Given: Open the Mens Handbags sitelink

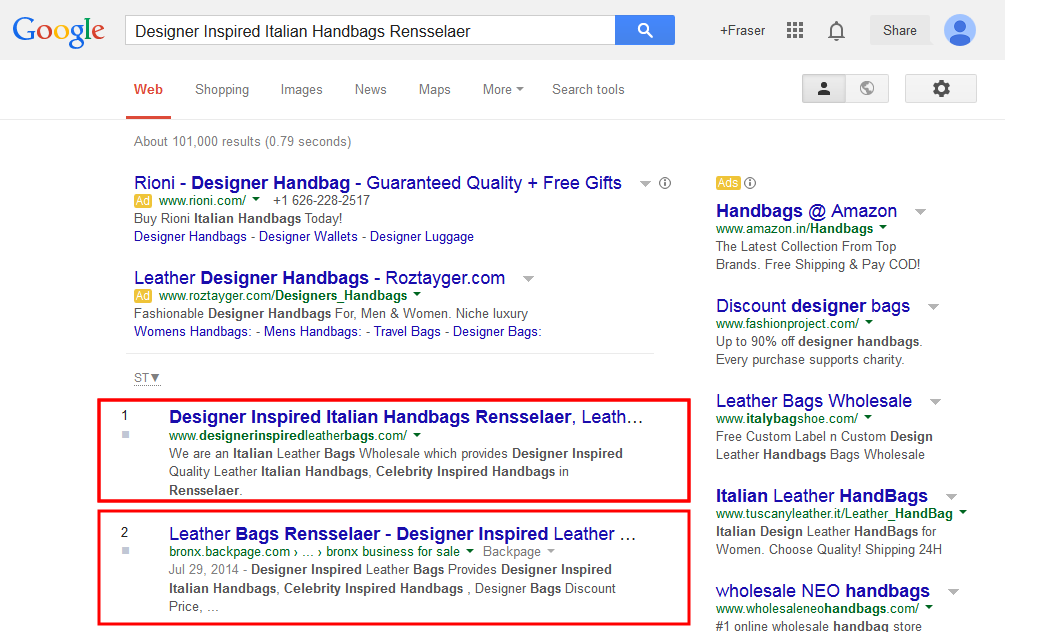Looking at the screenshot, I should click(x=312, y=332).
